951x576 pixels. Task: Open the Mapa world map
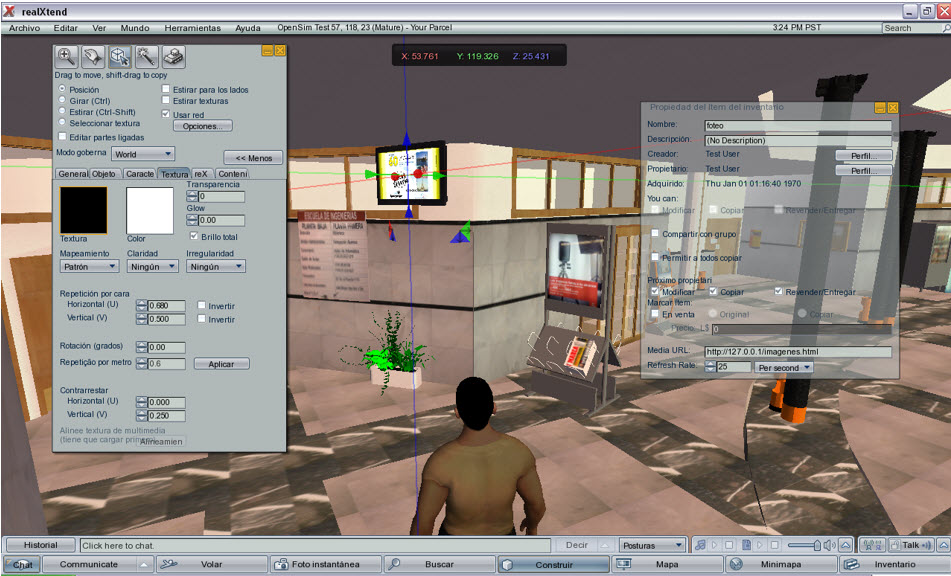(x=667, y=564)
